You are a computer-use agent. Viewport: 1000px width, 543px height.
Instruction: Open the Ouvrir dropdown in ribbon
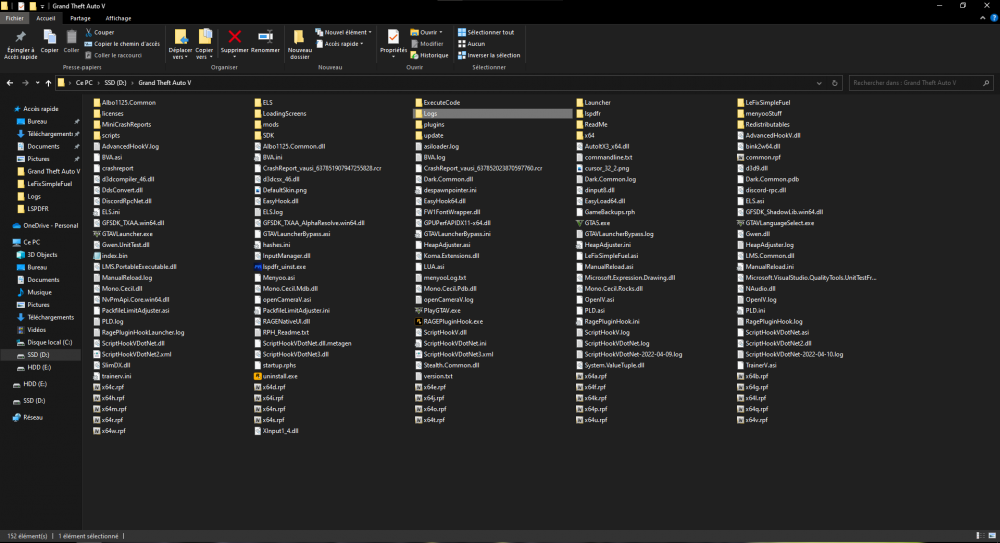pos(426,32)
